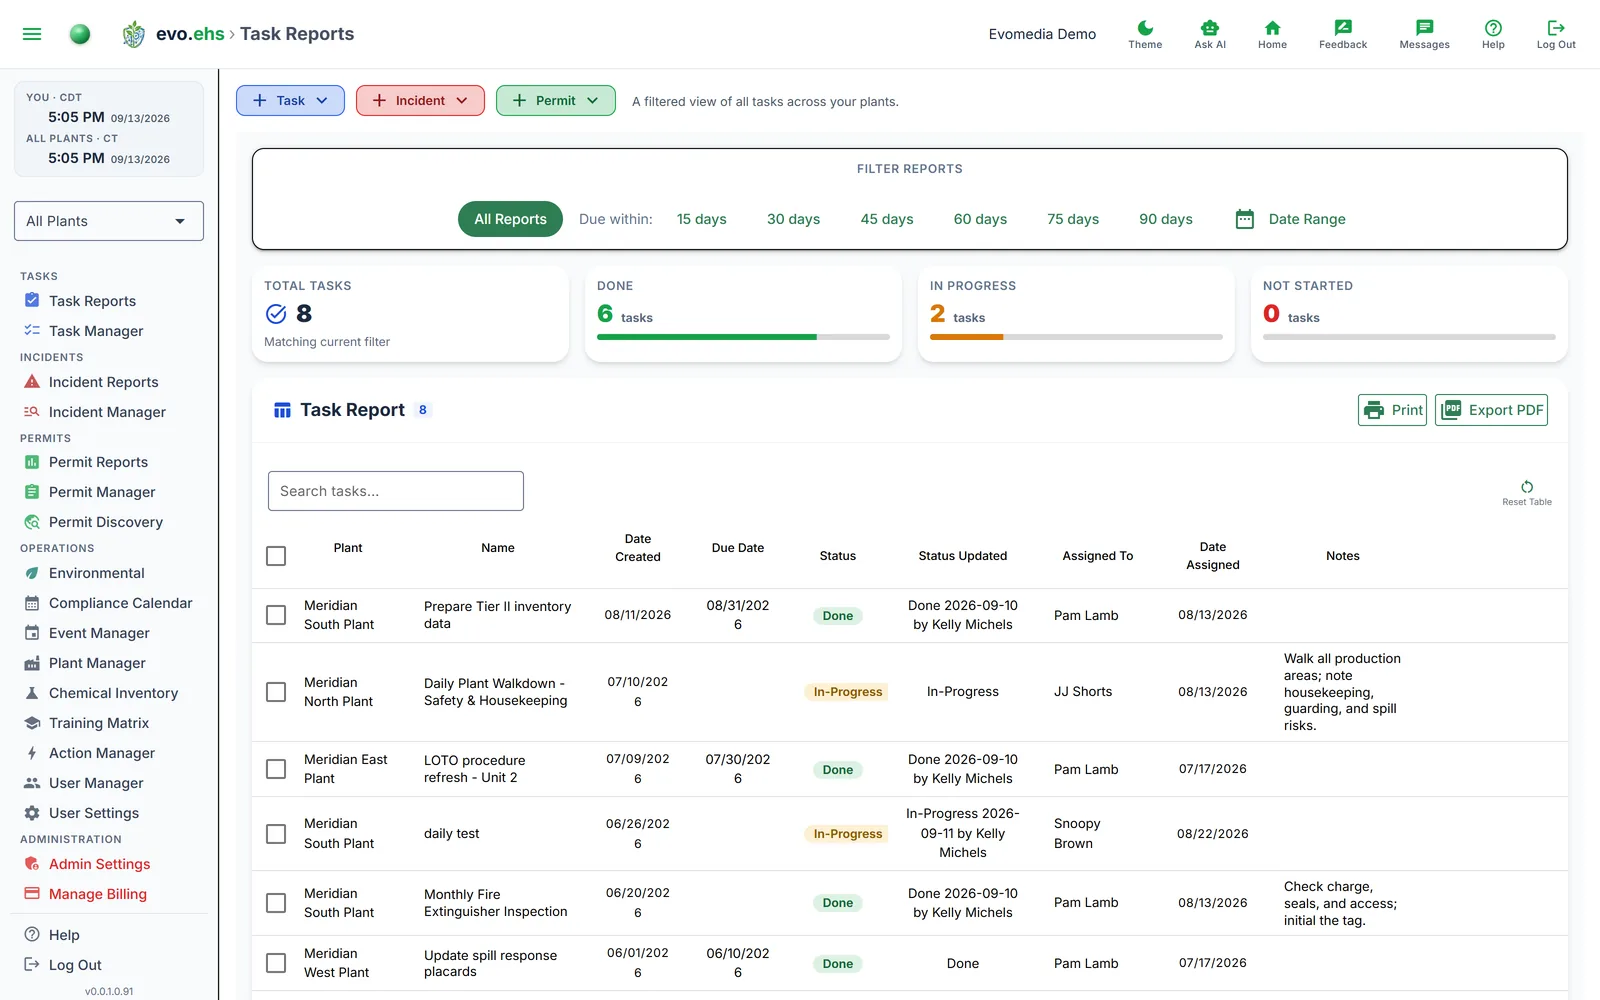Image resolution: width=1600 pixels, height=1000 pixels.
Task: Click the Admin Settings icon
Action: (x=32, y=864)
